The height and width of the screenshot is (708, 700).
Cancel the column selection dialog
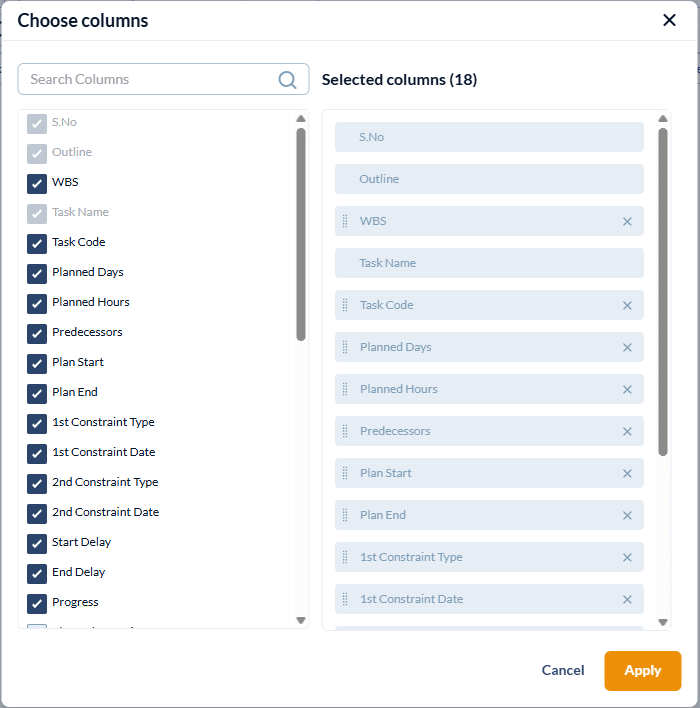(x=563, y=670)
